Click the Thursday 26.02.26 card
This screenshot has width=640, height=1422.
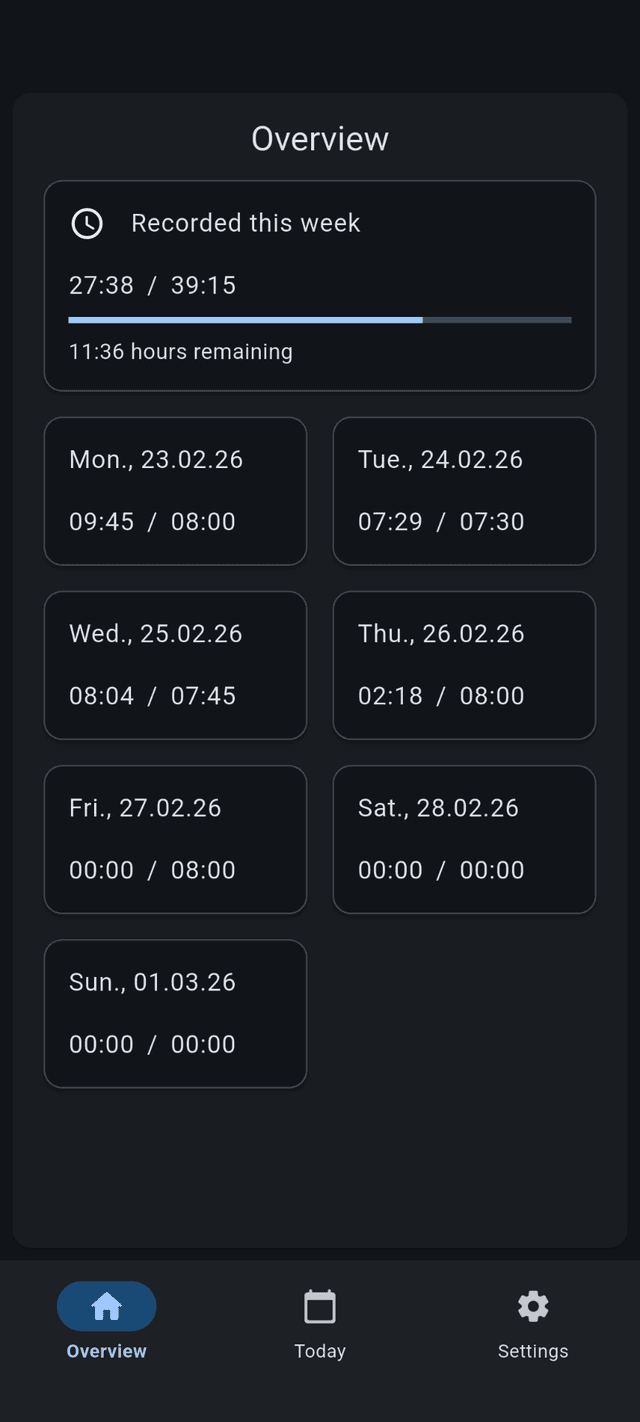[464, 664]
